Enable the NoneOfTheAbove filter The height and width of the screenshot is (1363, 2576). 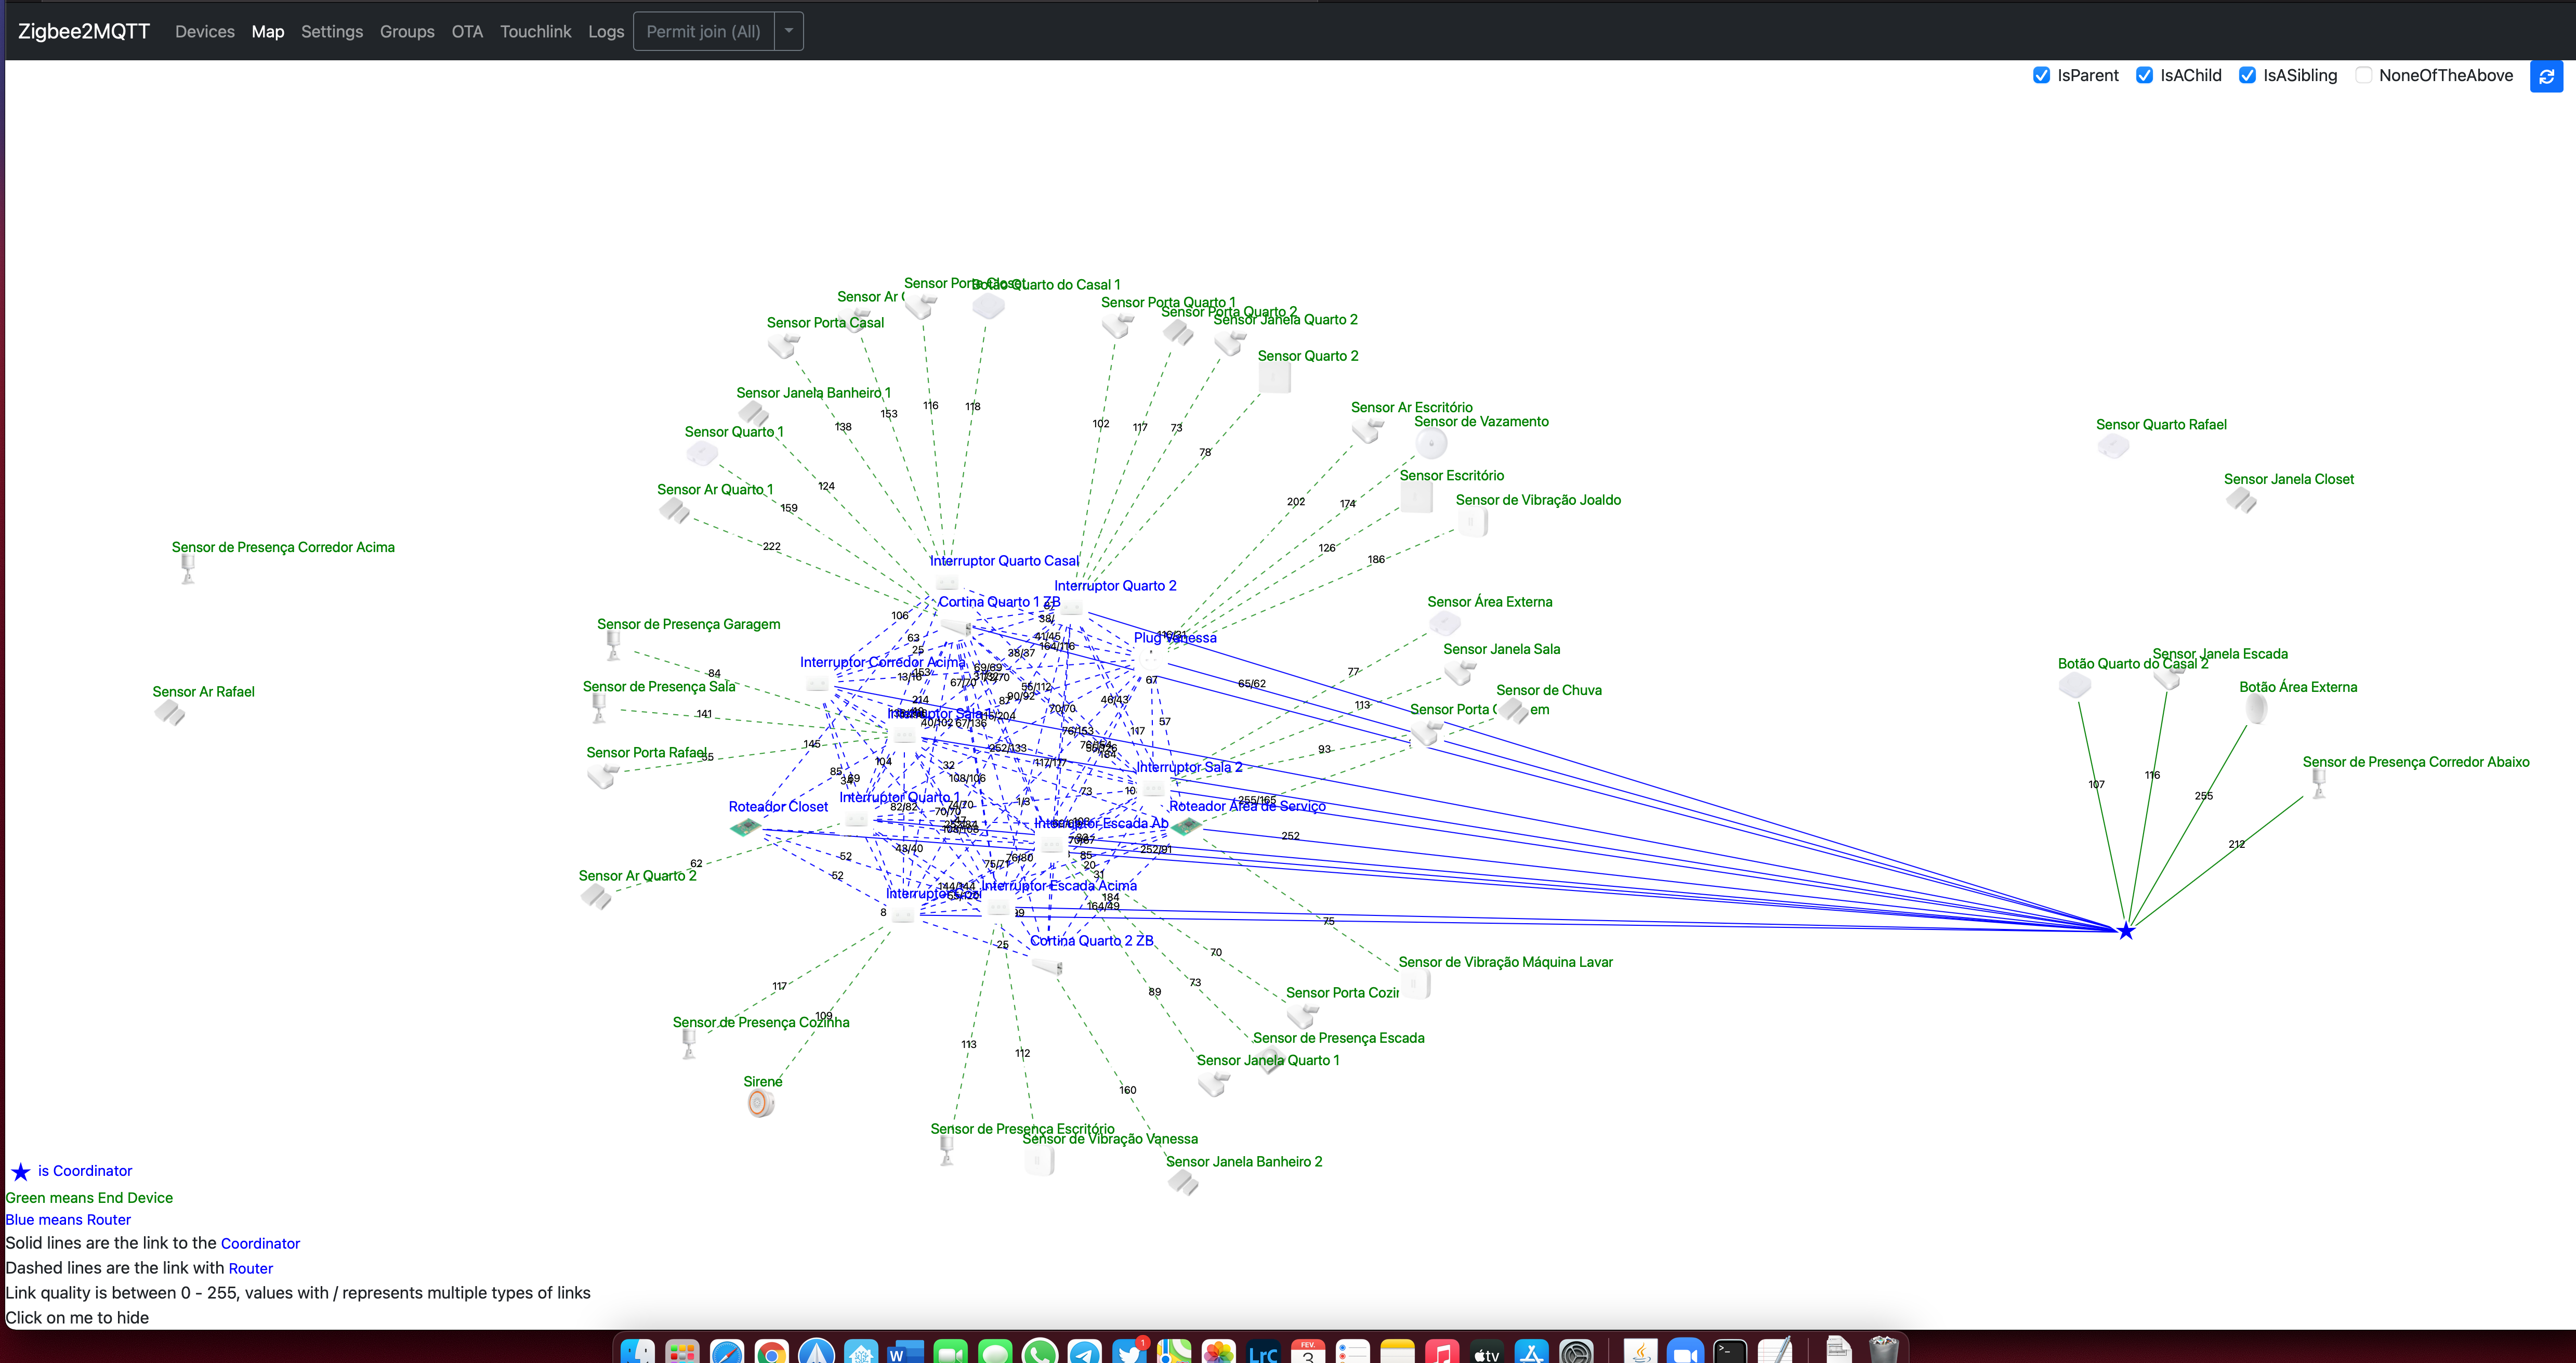2365,75
